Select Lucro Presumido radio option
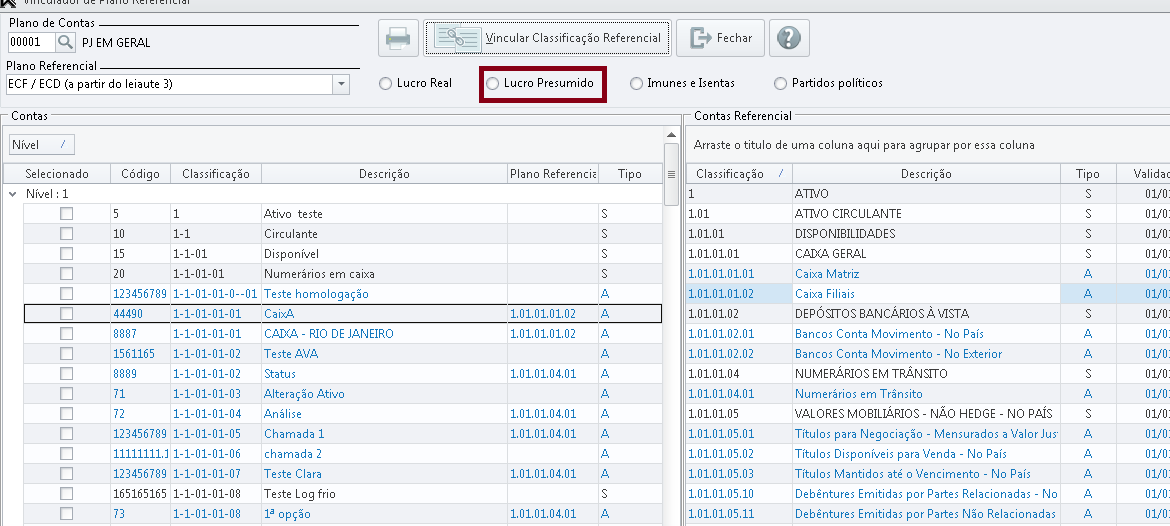 point(539,84)
